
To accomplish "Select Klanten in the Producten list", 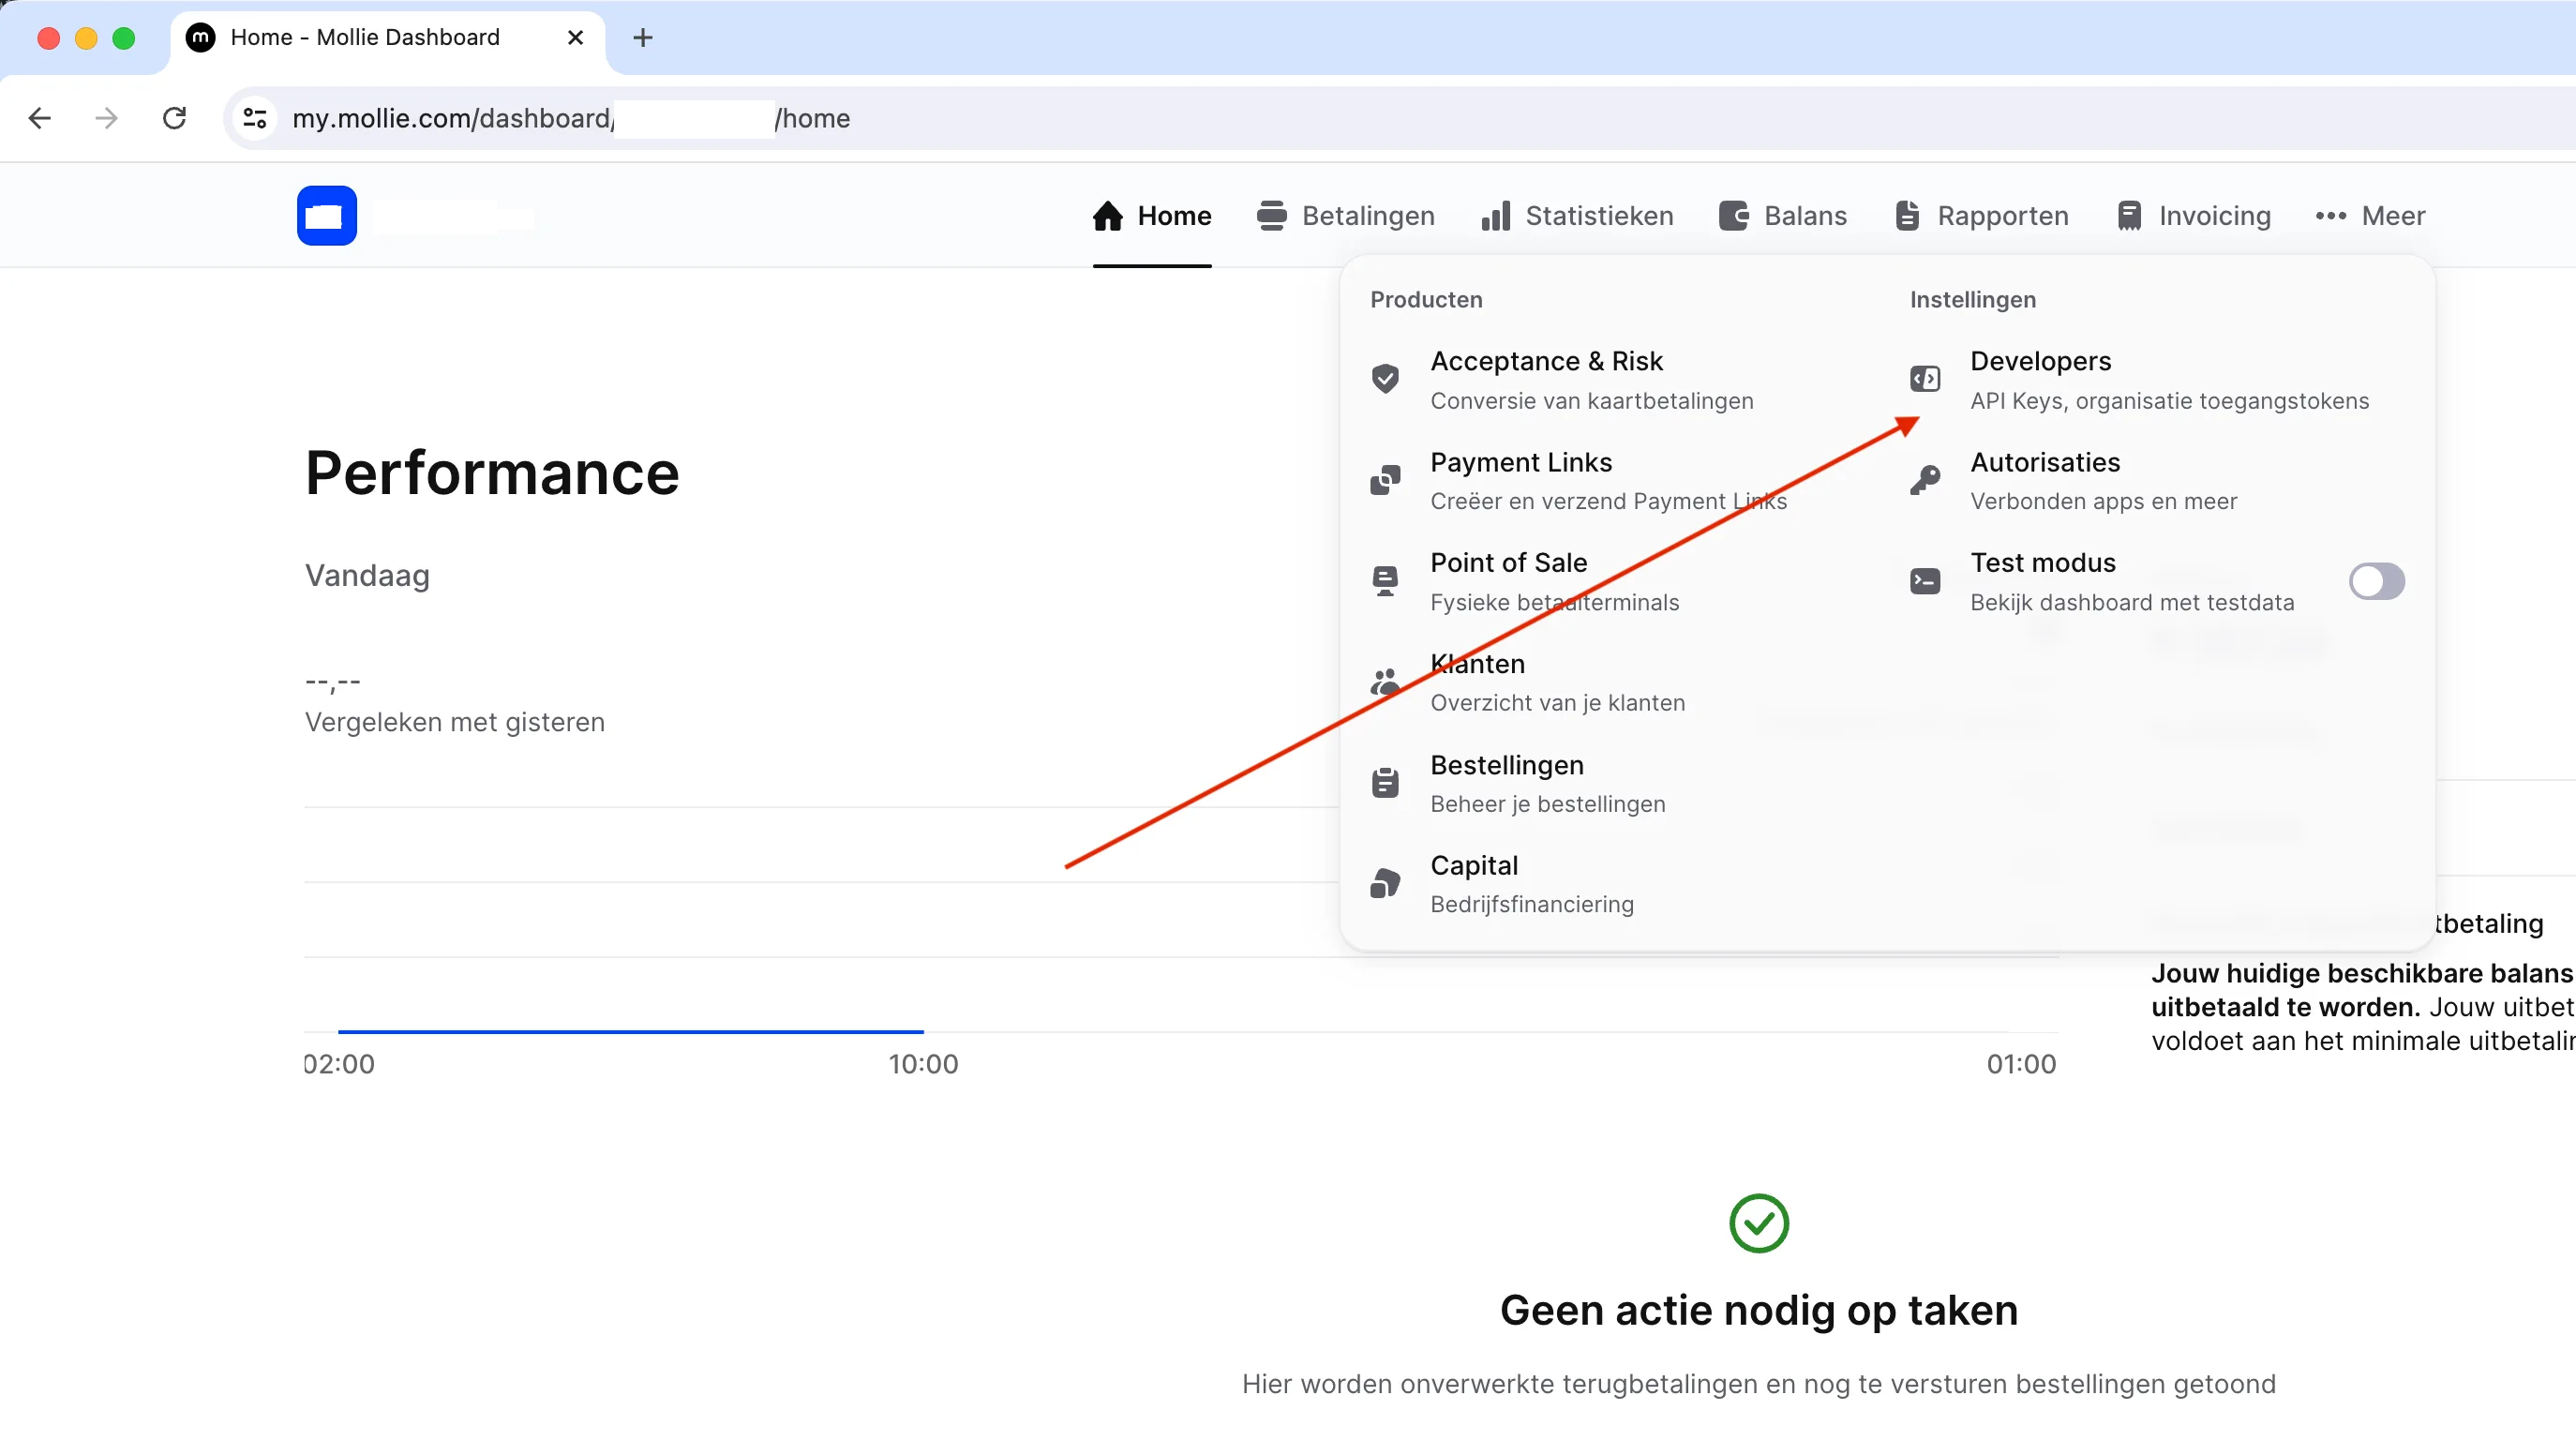I will tap(1528, 683).
